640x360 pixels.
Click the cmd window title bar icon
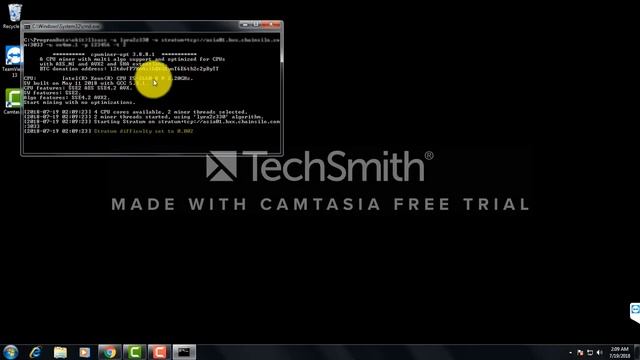pos(27,27)
